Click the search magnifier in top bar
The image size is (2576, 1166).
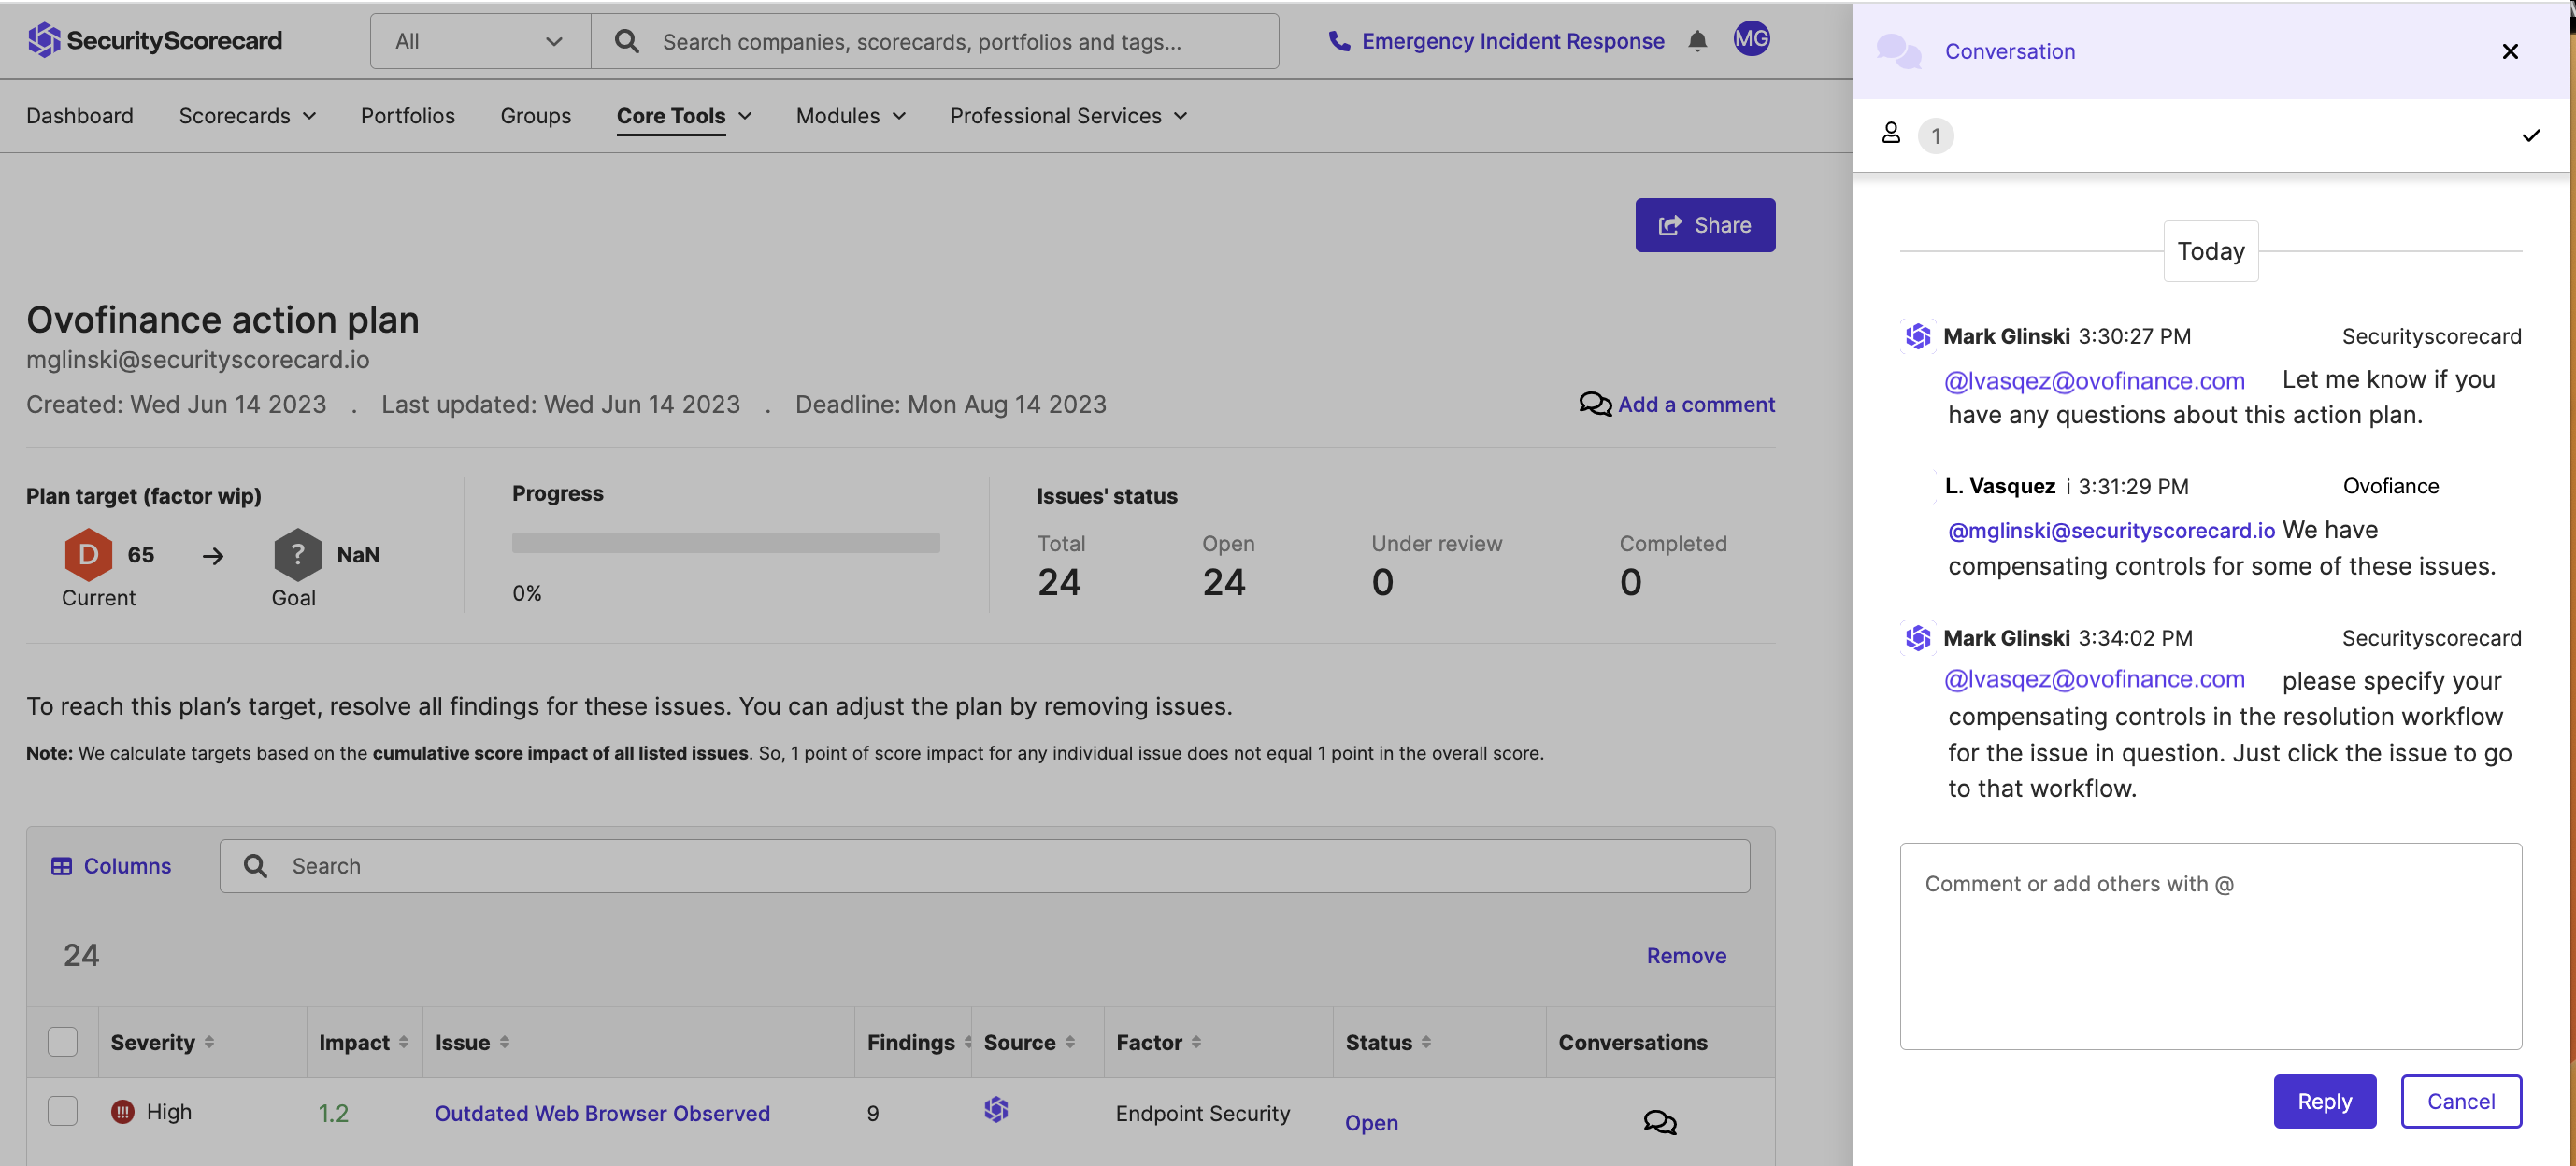tap(626, 41)
